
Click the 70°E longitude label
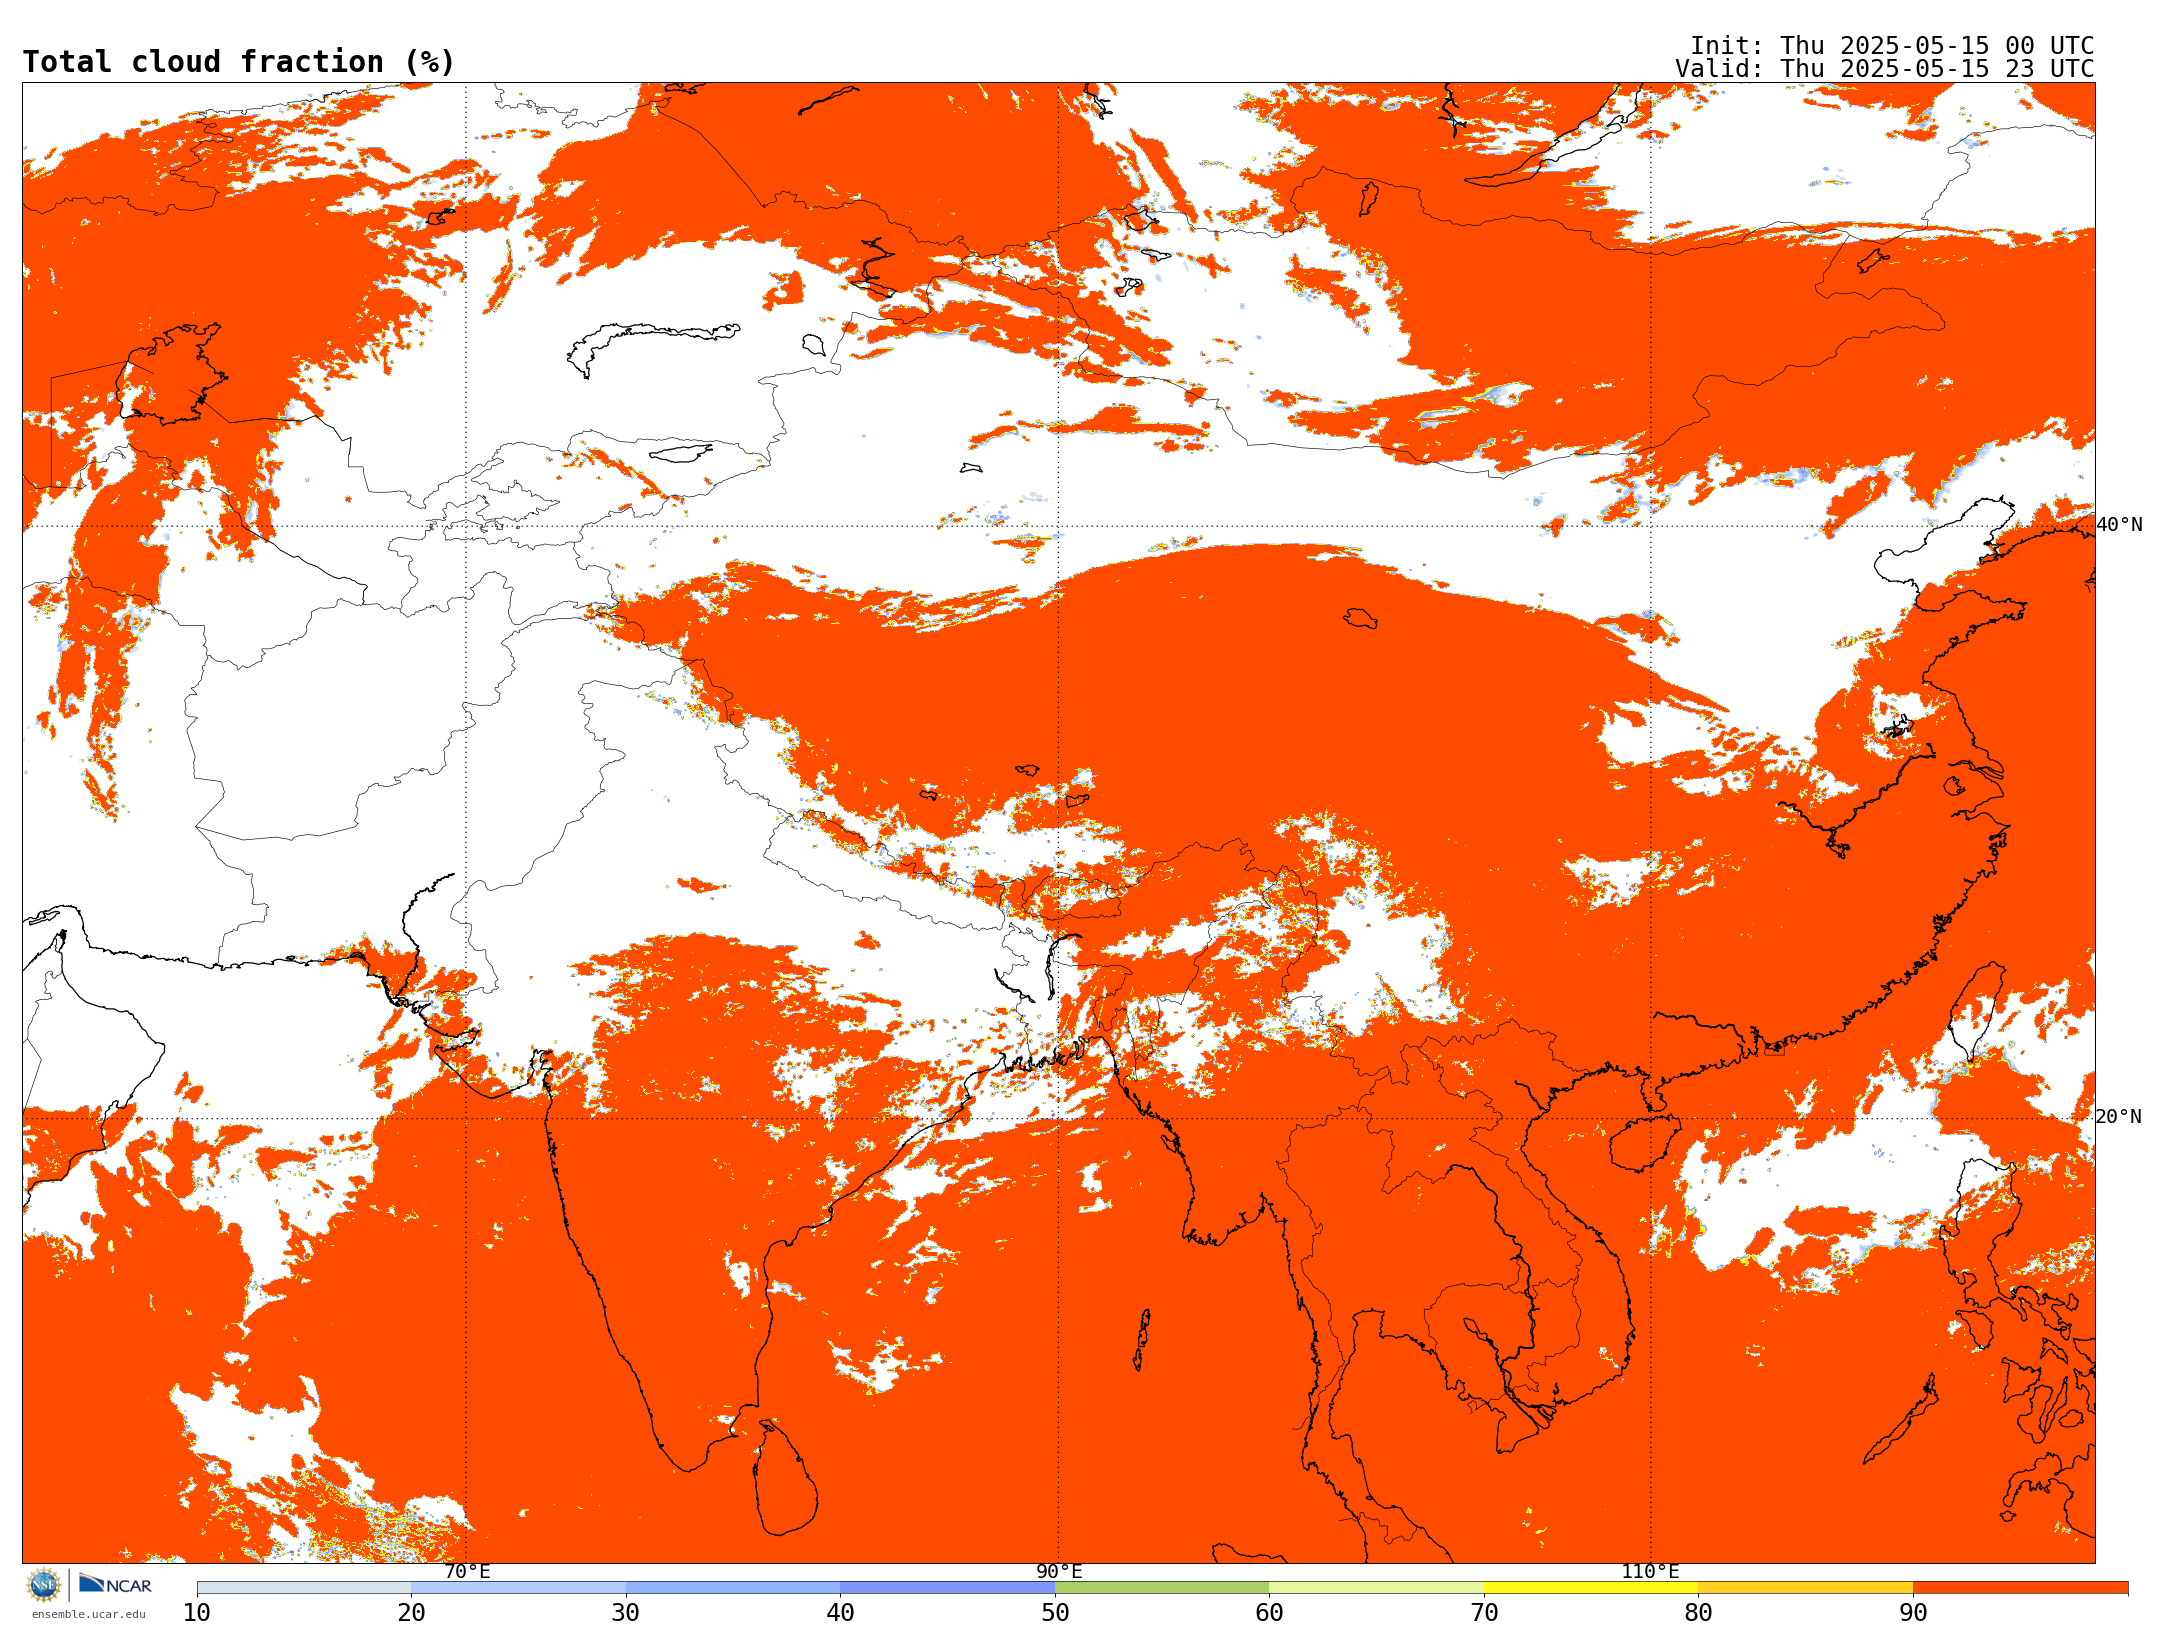click(x=467, y=1572)
